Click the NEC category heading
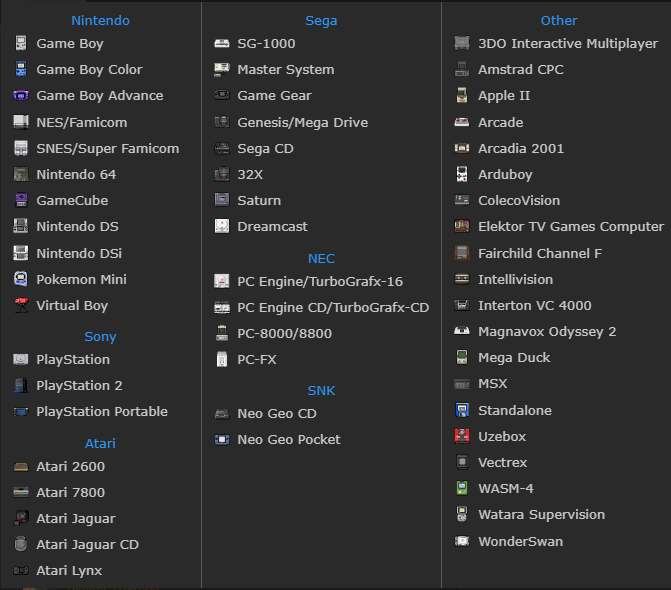The image size is (671, 590). (x=321, y=258)
